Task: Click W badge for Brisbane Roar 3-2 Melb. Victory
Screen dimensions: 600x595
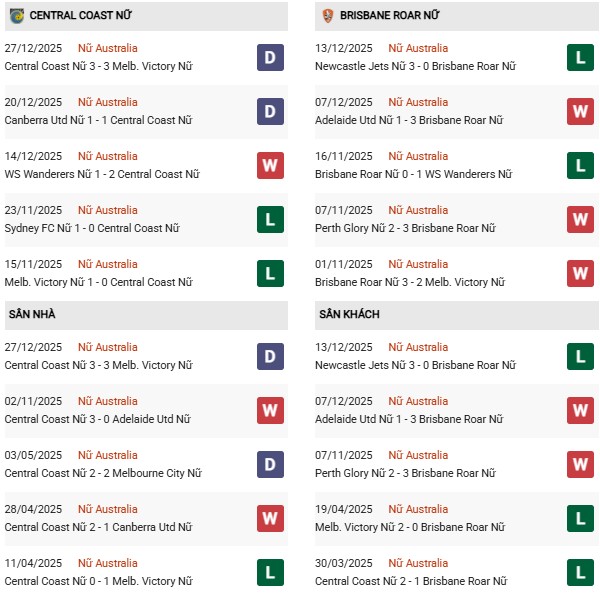Action: pos(580,274)
